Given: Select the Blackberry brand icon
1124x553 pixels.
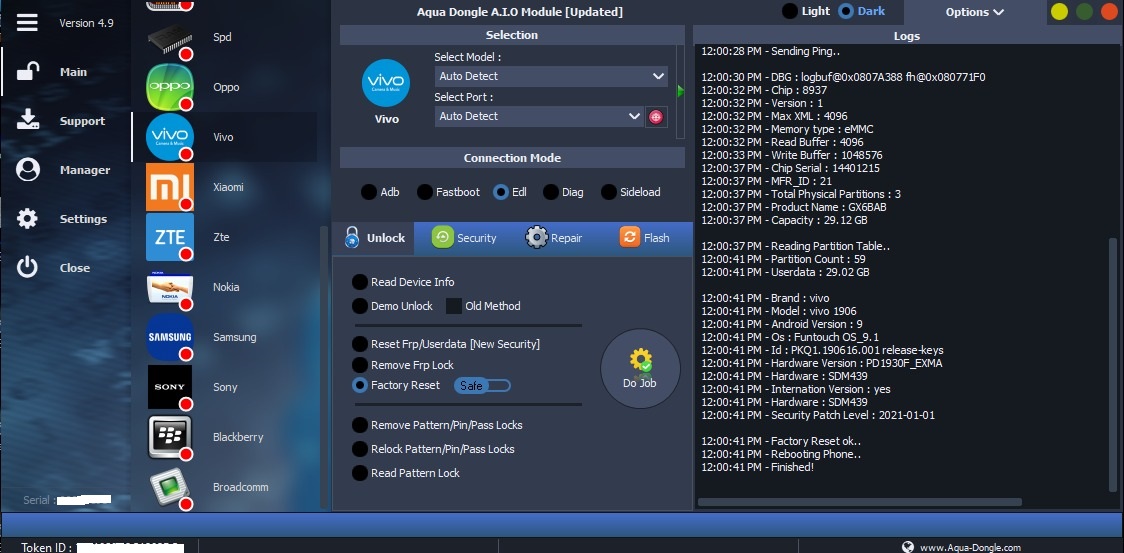Looking at the screenshot, I should pyautogui.click(x=170, y=437).
